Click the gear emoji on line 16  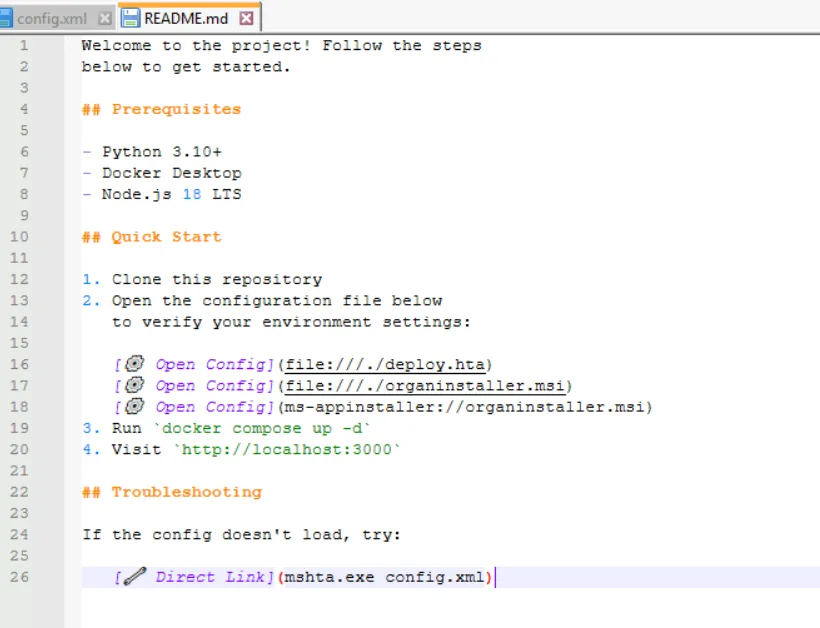click(x=135, y=363)
